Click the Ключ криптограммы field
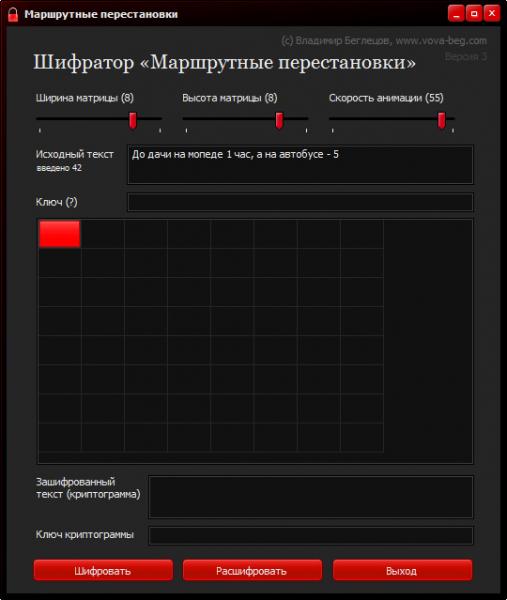Viewport: 507px width, 600px height. tap(311, 535)
